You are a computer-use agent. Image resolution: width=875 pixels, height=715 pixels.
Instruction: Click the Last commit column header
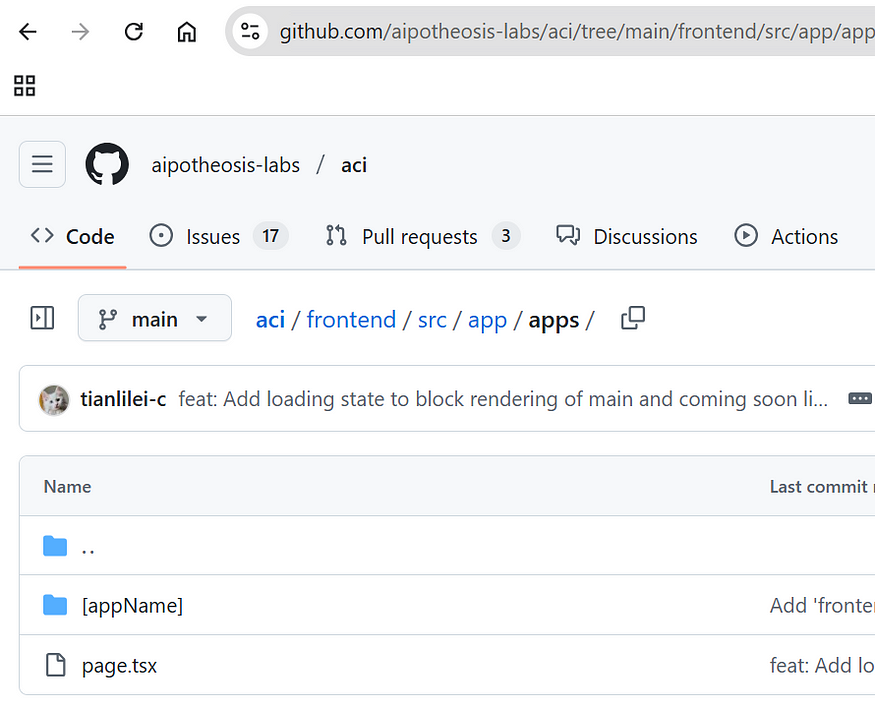tap(821, 487)
